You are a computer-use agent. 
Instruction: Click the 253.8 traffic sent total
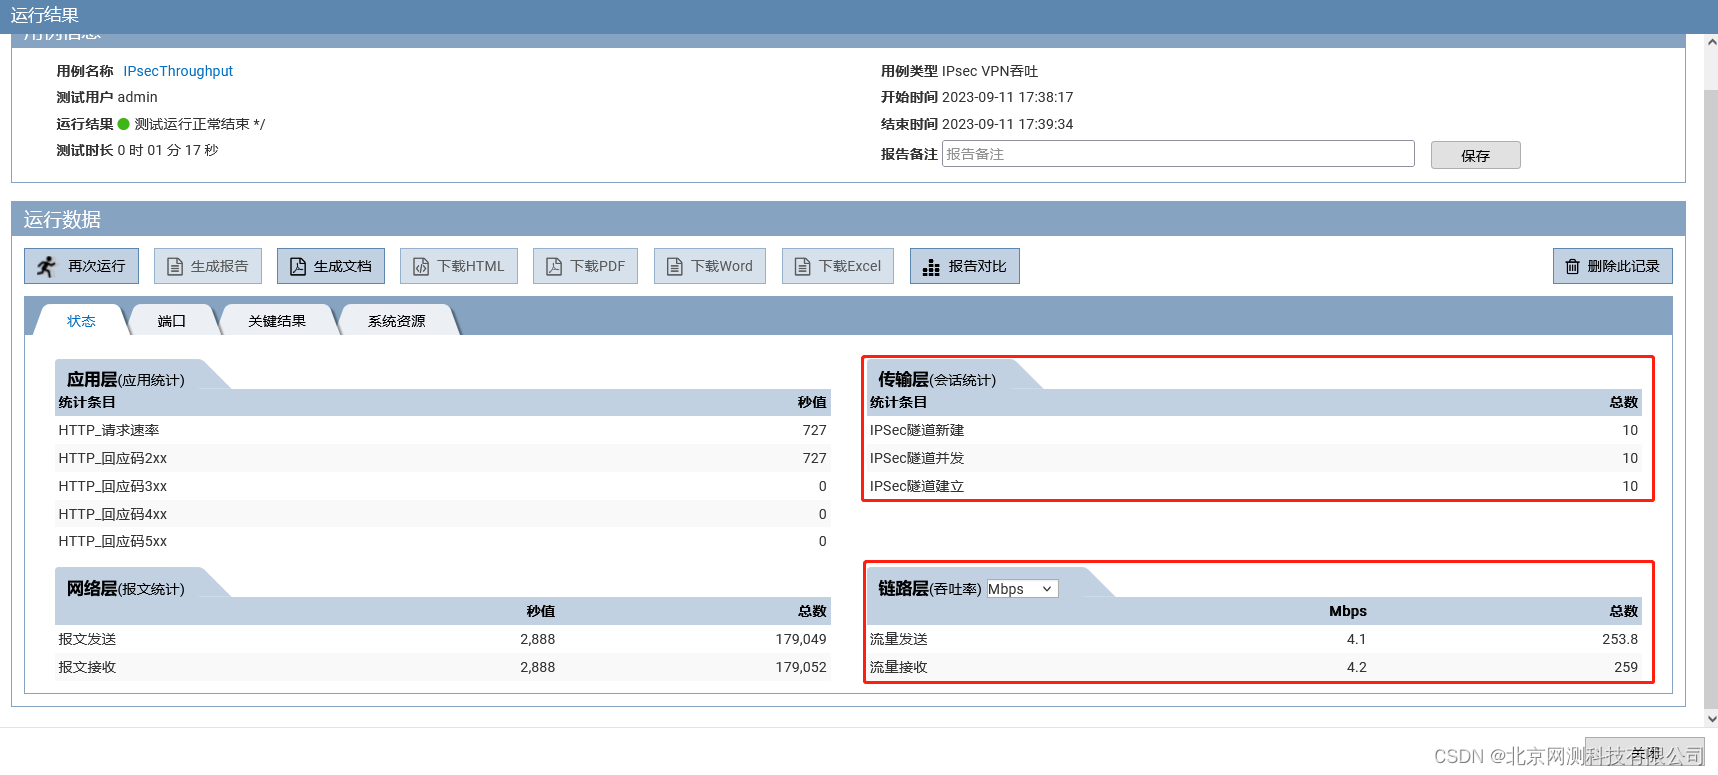pos(1620,639)
